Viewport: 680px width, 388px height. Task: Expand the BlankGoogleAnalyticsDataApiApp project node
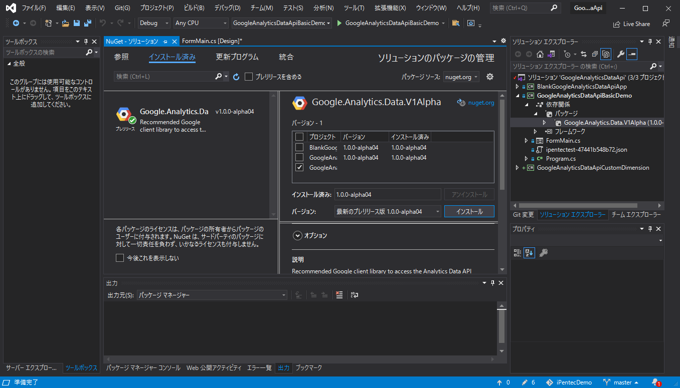click(517, 87)
